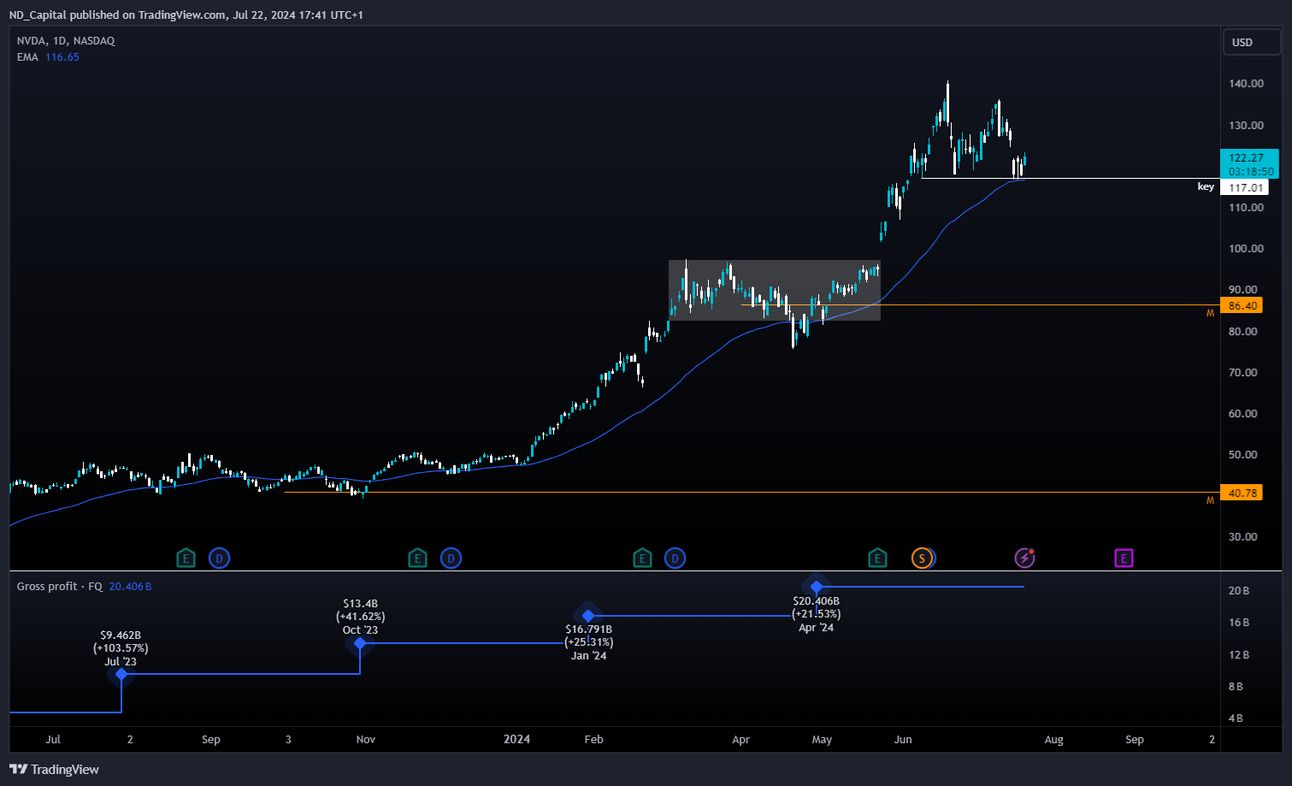Select the Jul '23 gross profit diamond marker
Viewport: 1292px width, 786px height.
(x=122, y=674)
